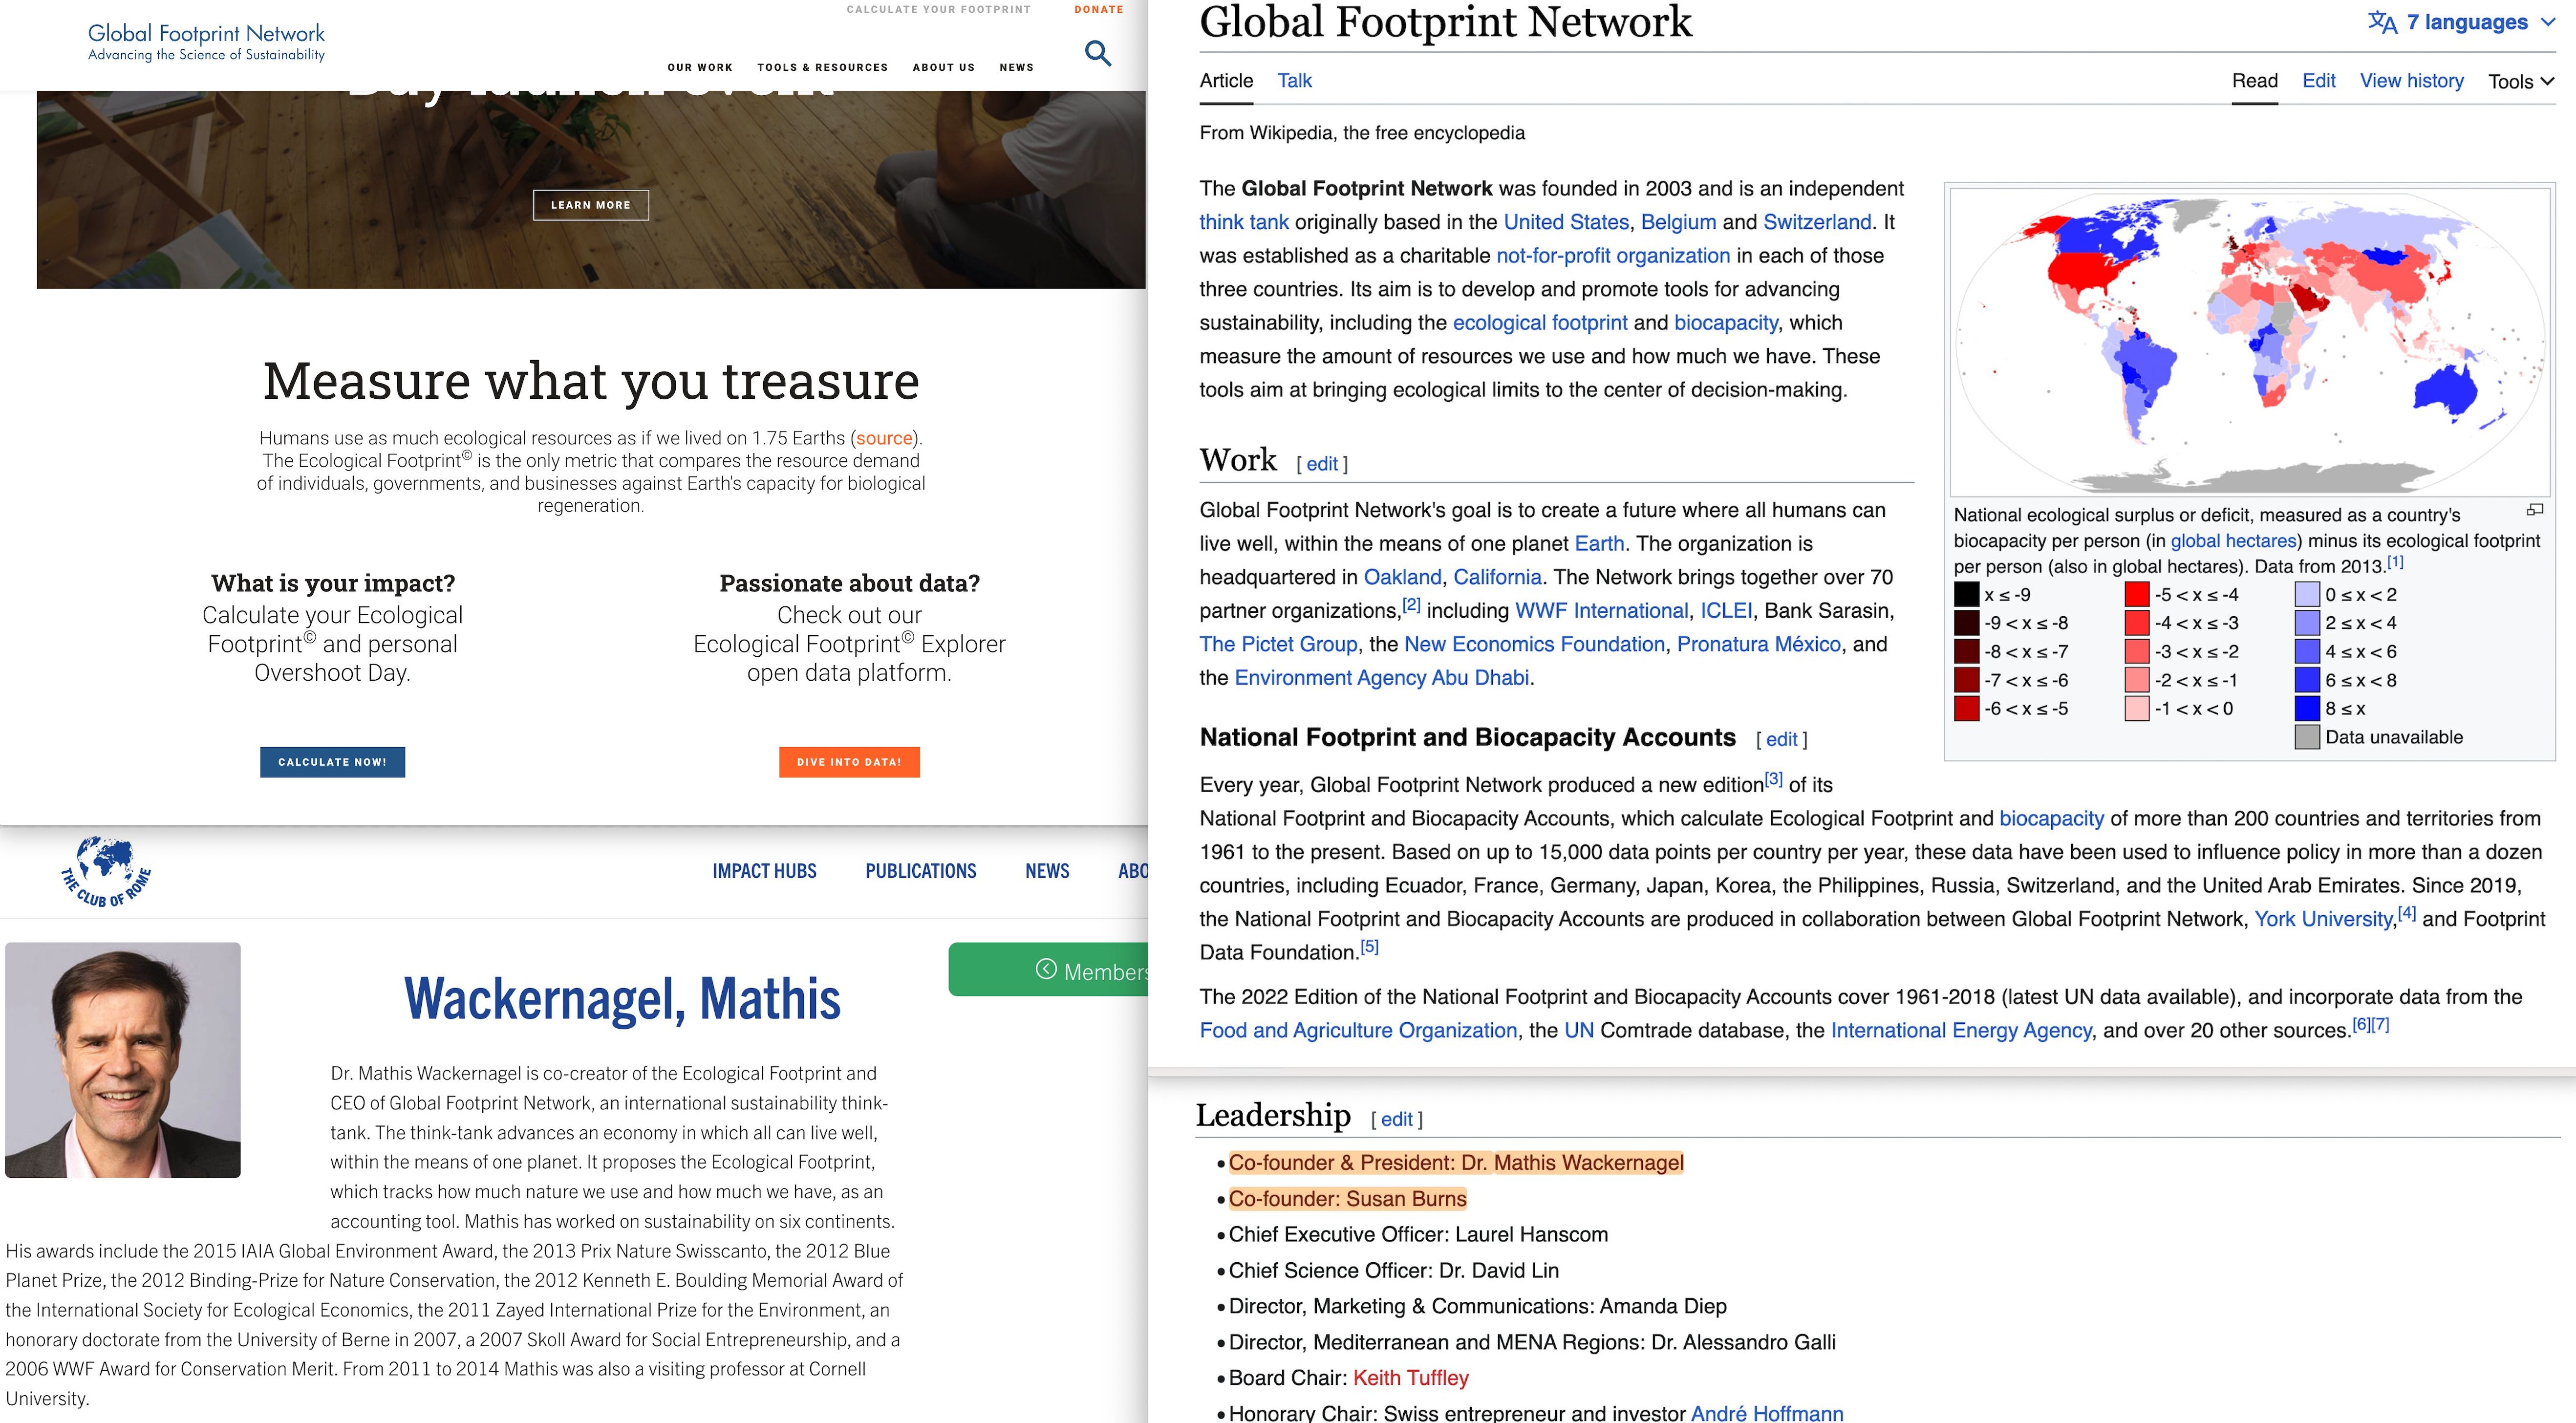
Task: Click the light blue '0 ≤ x < 2' swatch
Action: tap(2307, 594)
